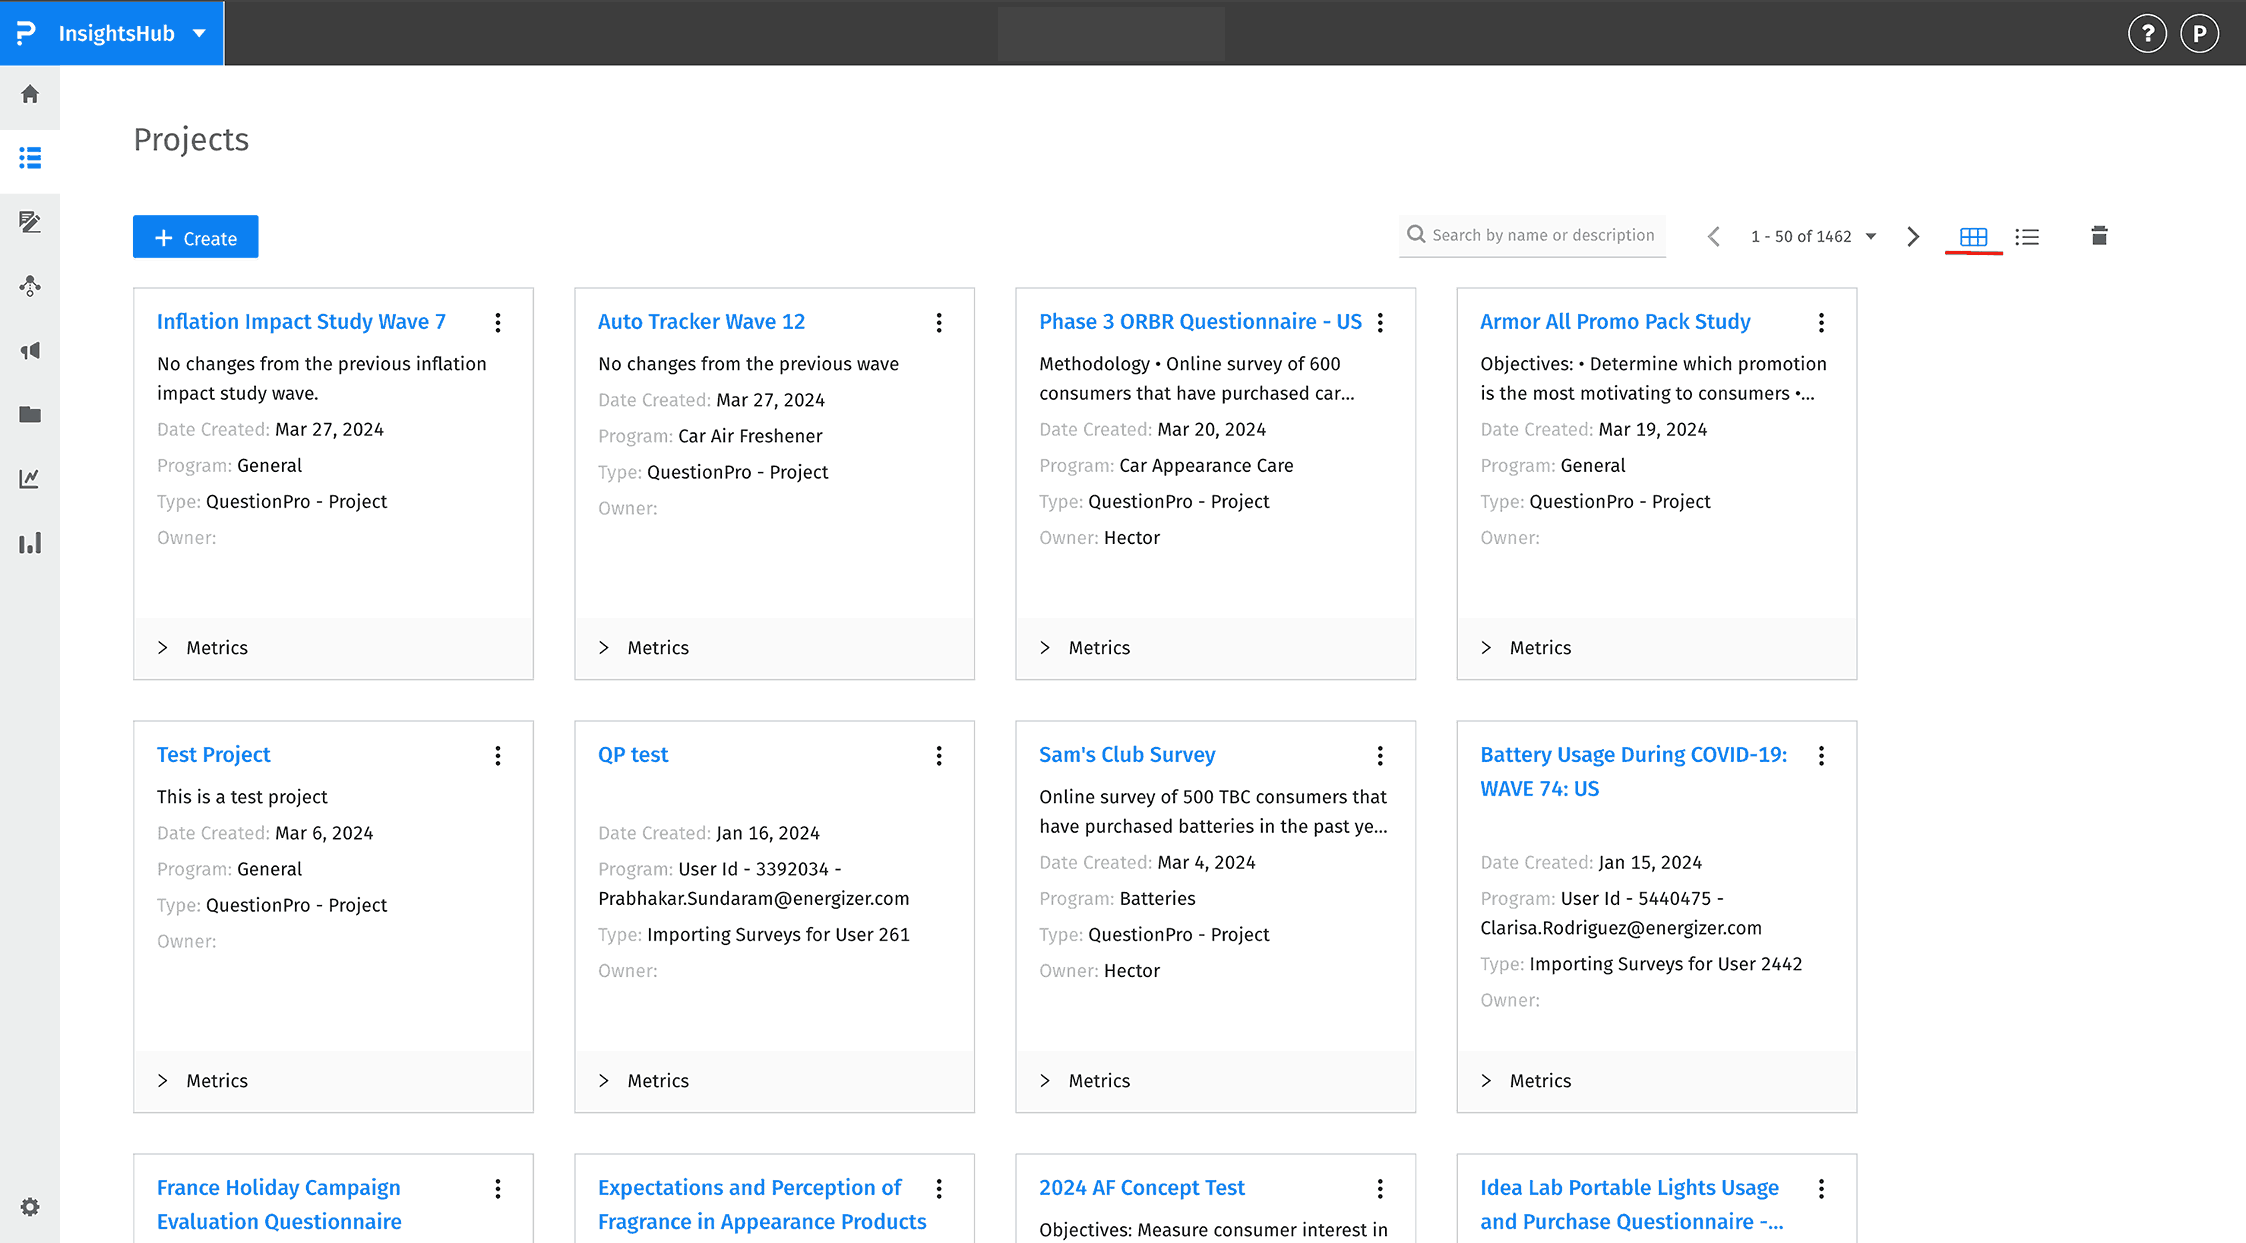Click the search by name or description field

coord(1542,235)
